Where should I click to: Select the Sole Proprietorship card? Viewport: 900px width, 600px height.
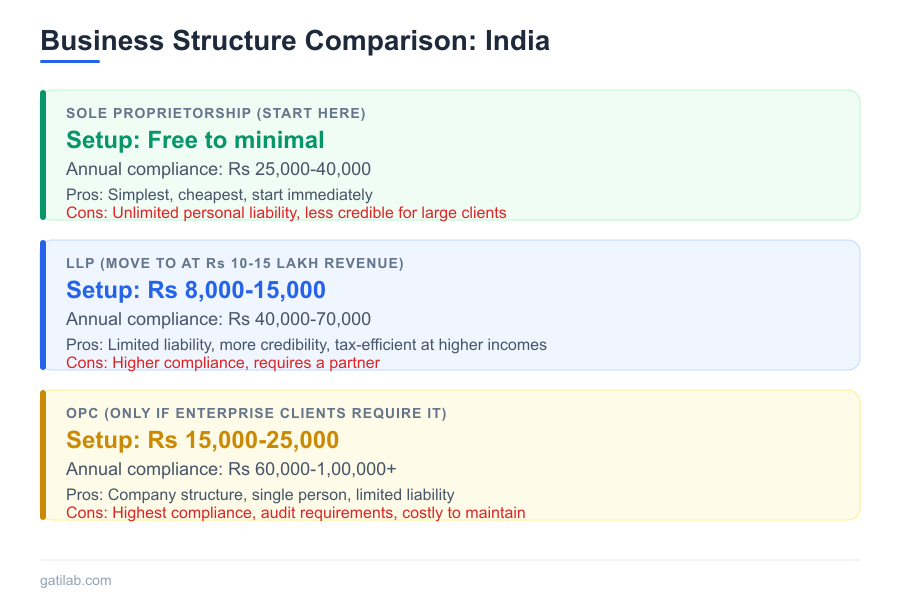pyautogui.click(x=450, y=153)
